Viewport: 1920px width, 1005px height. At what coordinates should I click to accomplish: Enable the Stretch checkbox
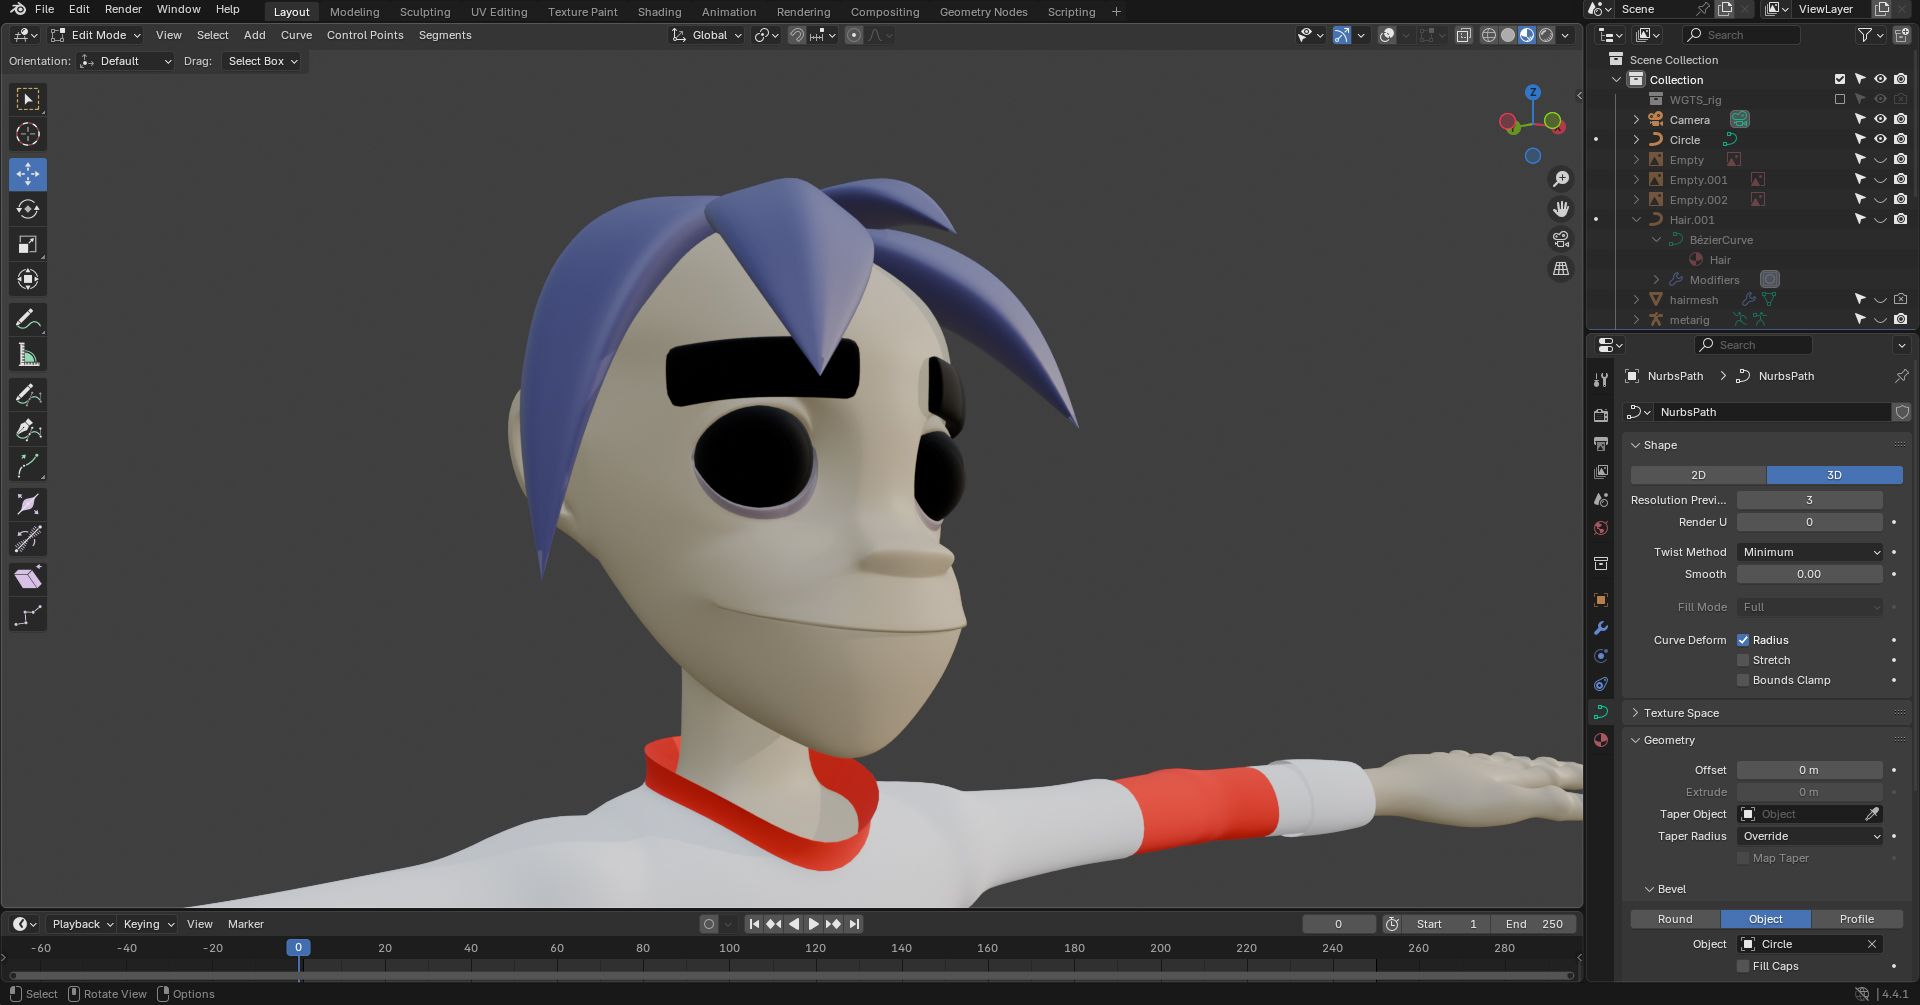point(1743,660)
